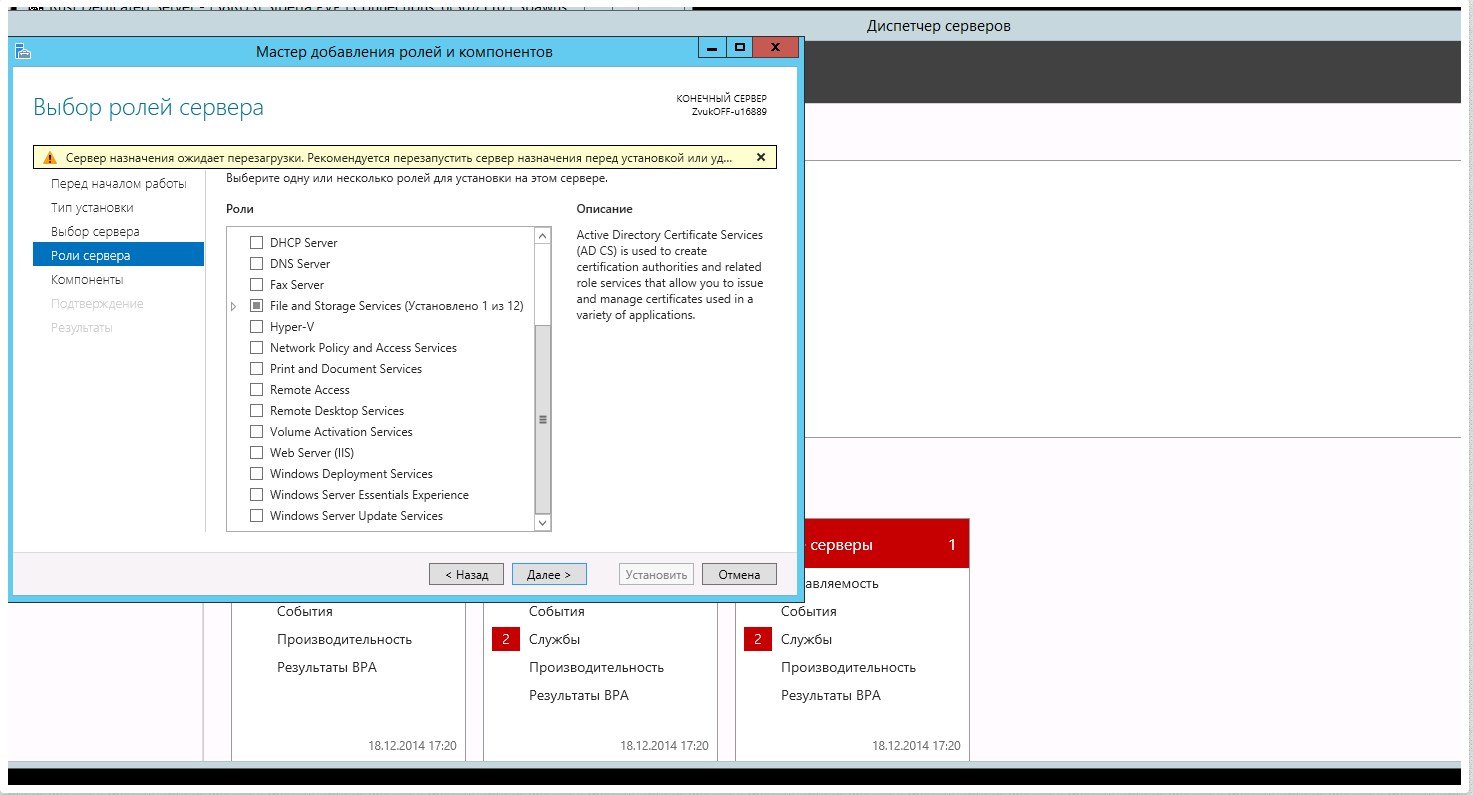Dismiss the restart warning banner with X
Screen dimensions: 1473x795
click(x=760, y=158)
